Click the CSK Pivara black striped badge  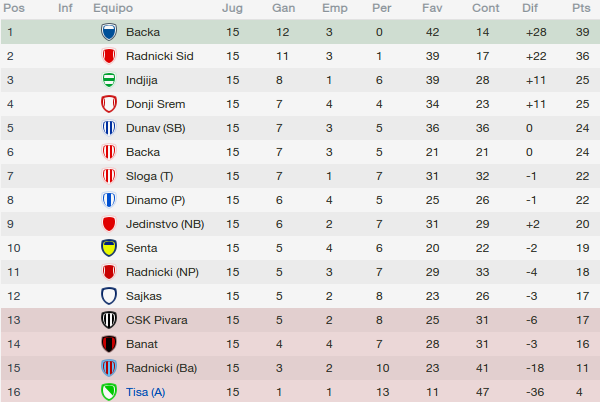[x=109, y=320]
